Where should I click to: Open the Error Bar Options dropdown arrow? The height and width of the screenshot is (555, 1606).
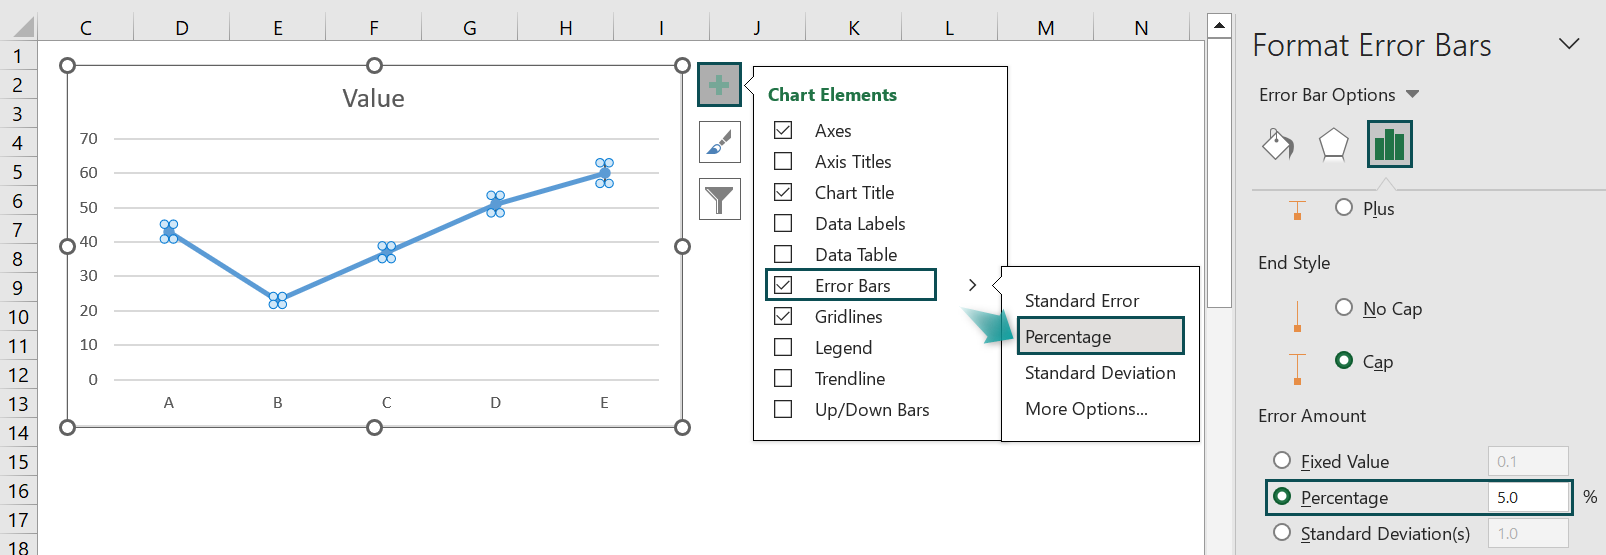coord(1412,94)
